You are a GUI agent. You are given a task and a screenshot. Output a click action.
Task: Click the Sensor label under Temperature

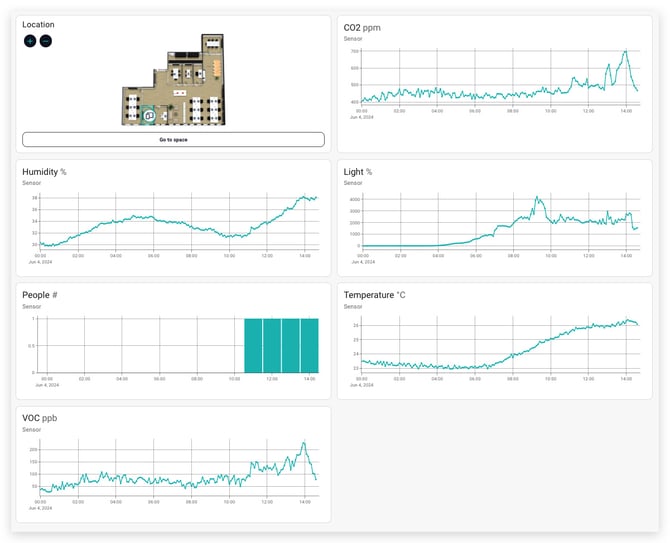353,306
